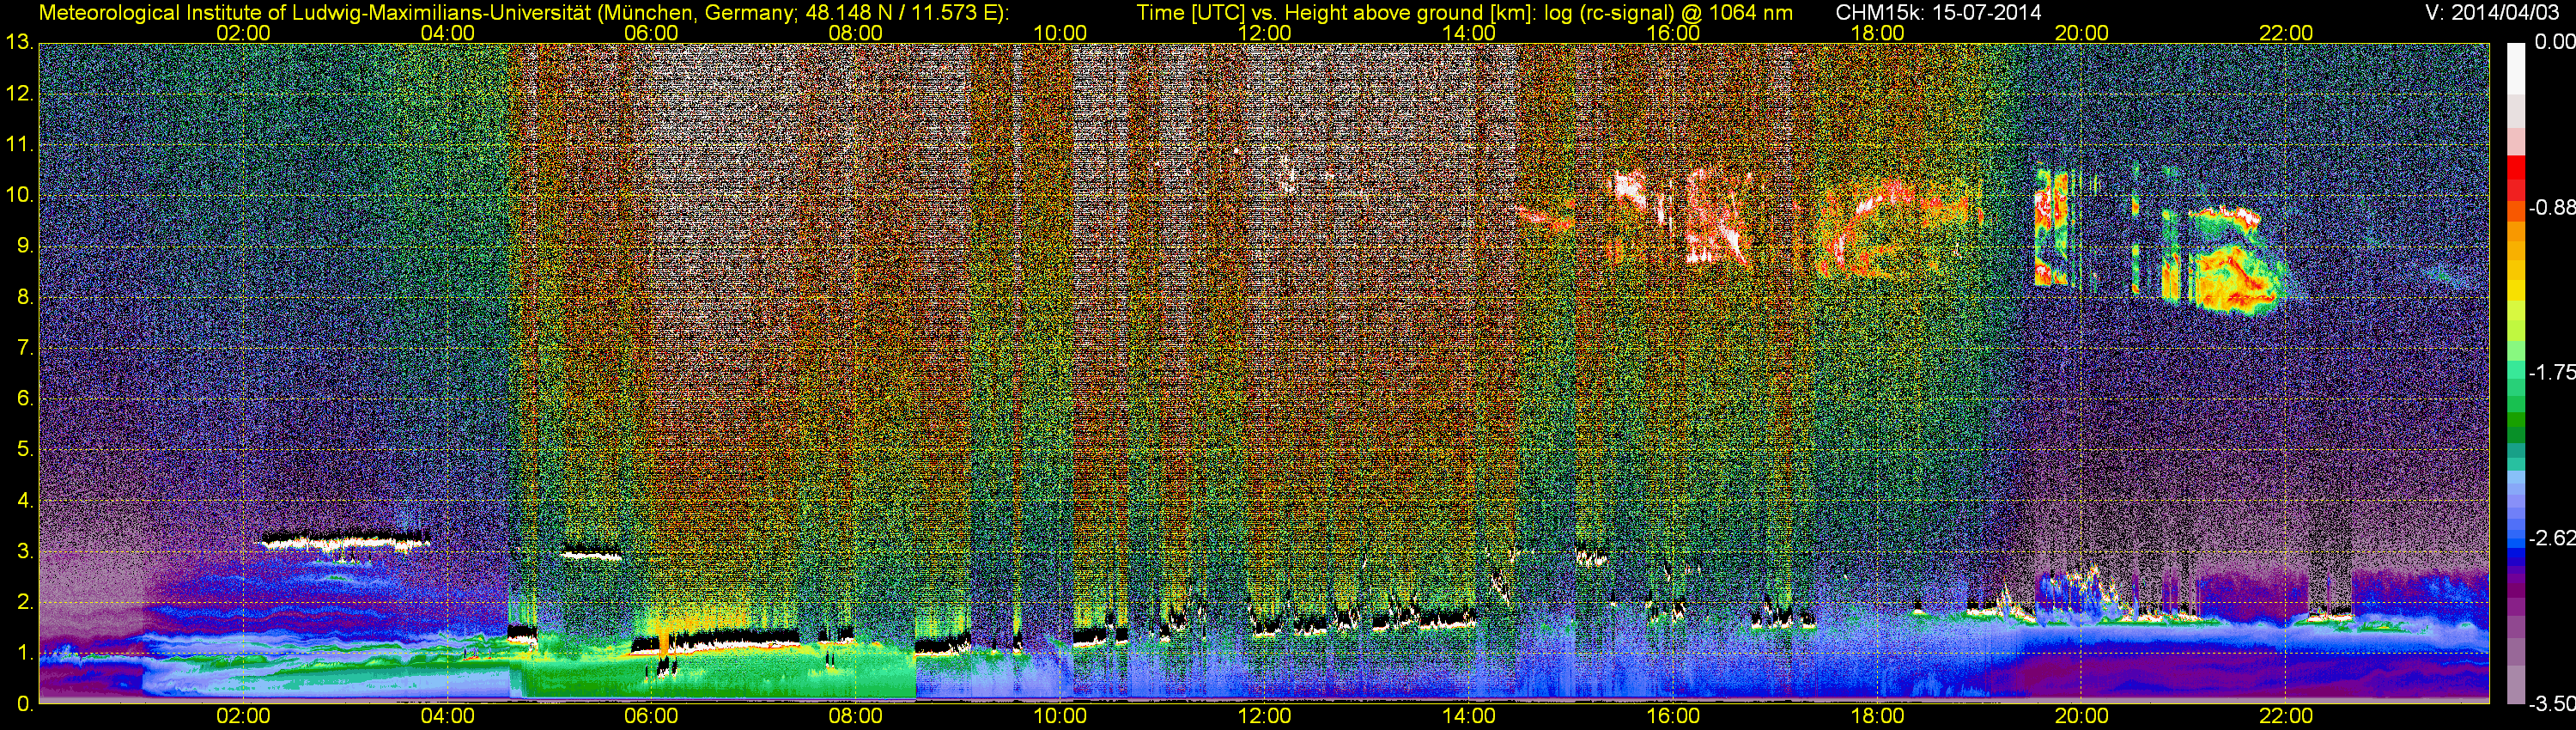This screenshot has width=2576, height=730.
Task: Click the 18:00 label on the top time axis
Action: (x=1877, y=33)
